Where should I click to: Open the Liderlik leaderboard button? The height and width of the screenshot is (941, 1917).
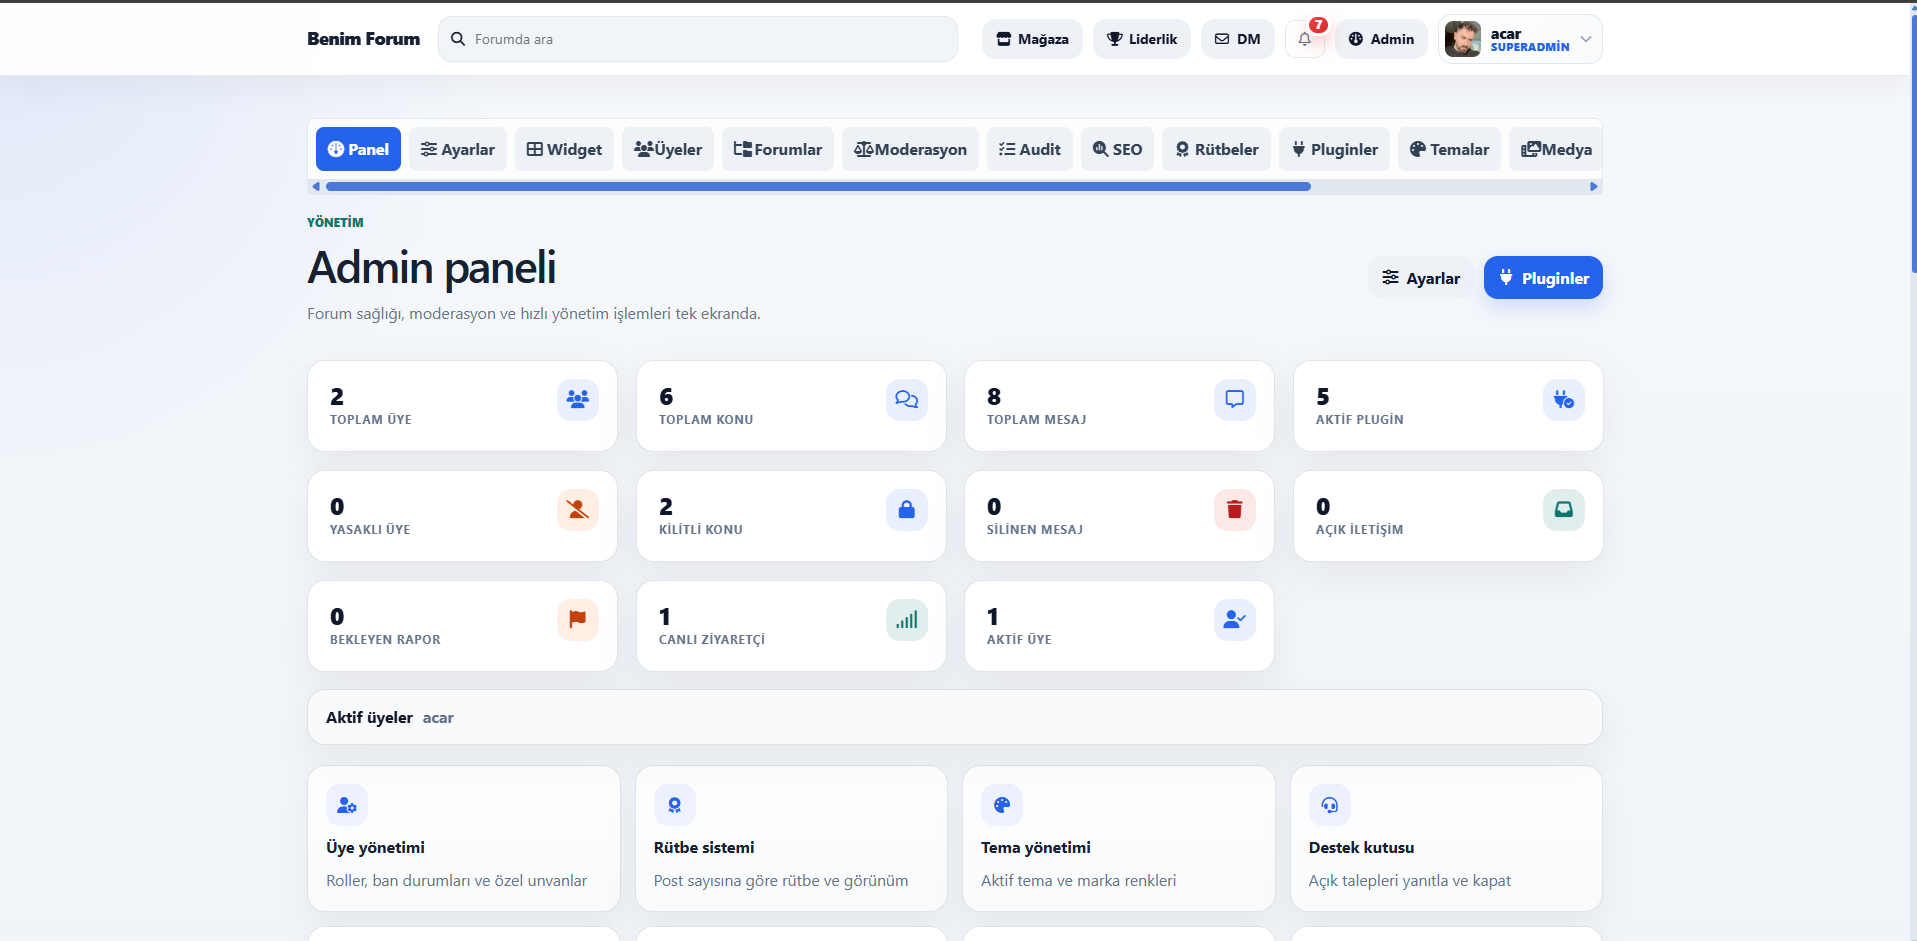pyautogui.click(x=1142, y=39)
